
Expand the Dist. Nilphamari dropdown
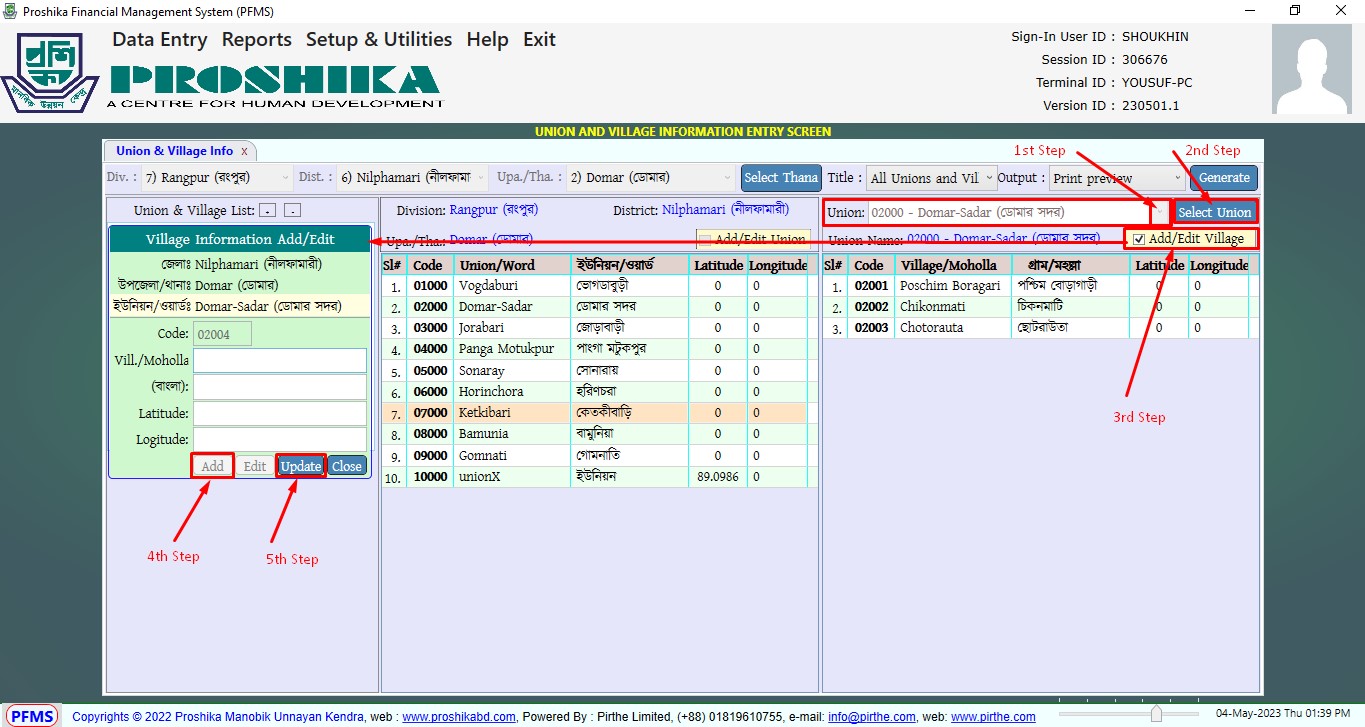point(480,178)
